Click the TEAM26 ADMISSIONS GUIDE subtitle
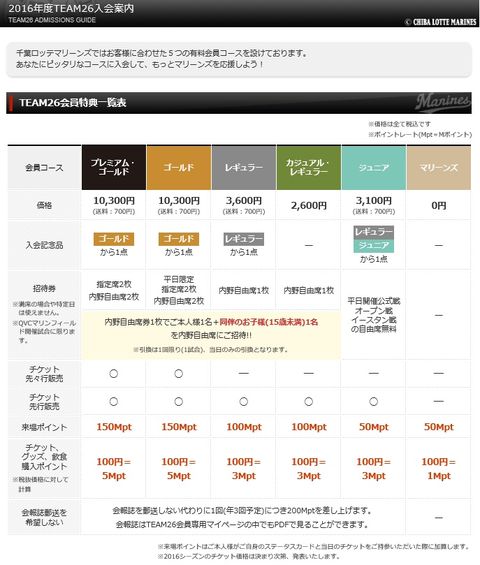Image resolution: width=480 pixels, height=565 pixels. click(52, 20)
